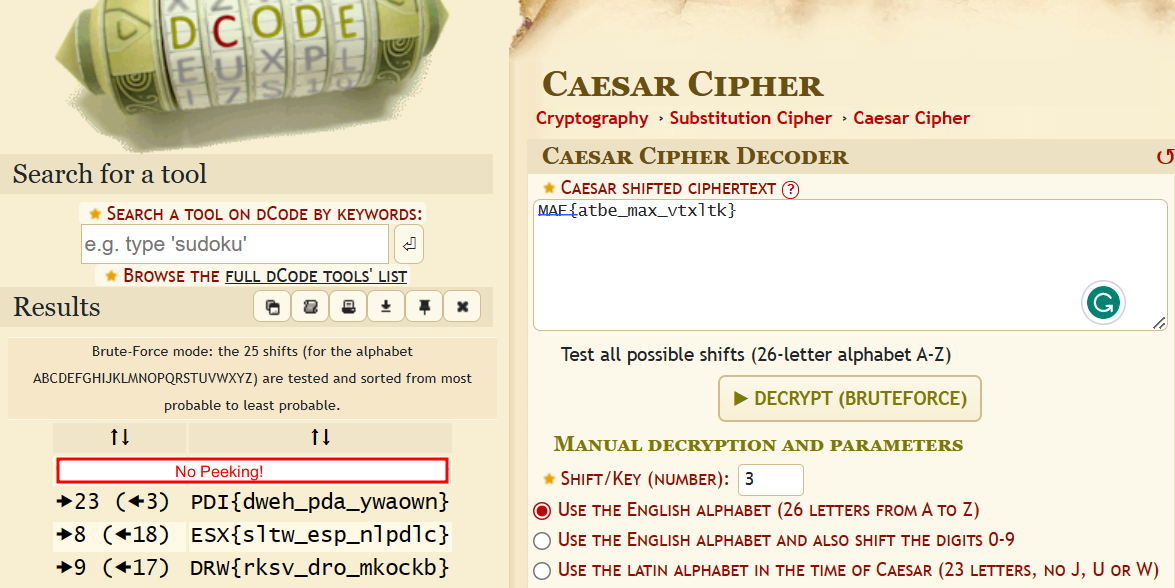The image size is (1175, 588).
Task: Sort results by decrypted text column arrows
Action: 321,437
